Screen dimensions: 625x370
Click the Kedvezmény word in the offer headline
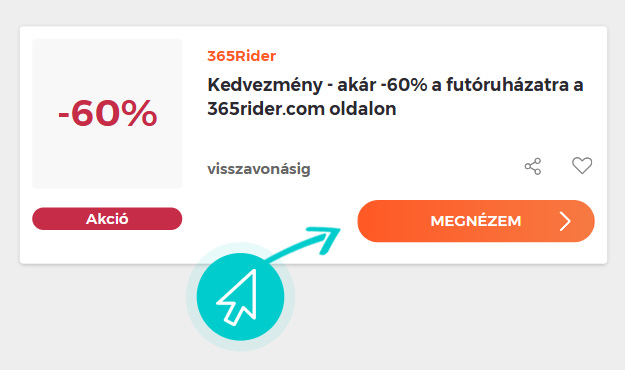coord(265,85)
